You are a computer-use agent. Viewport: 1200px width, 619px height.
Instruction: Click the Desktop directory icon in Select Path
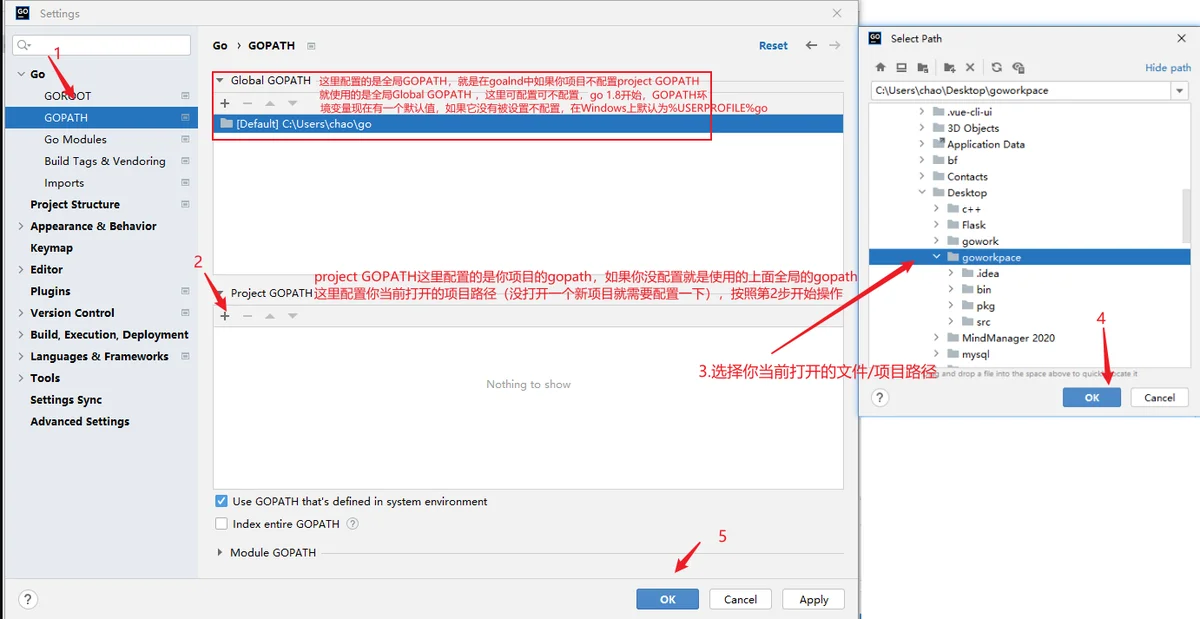point(901,68)
